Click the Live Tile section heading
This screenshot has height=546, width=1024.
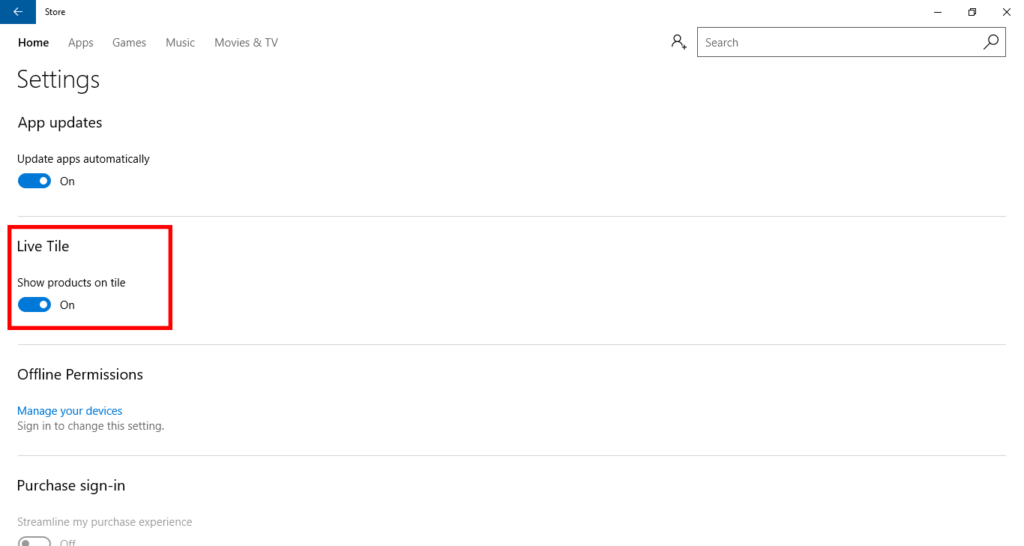tap(43, 246)
